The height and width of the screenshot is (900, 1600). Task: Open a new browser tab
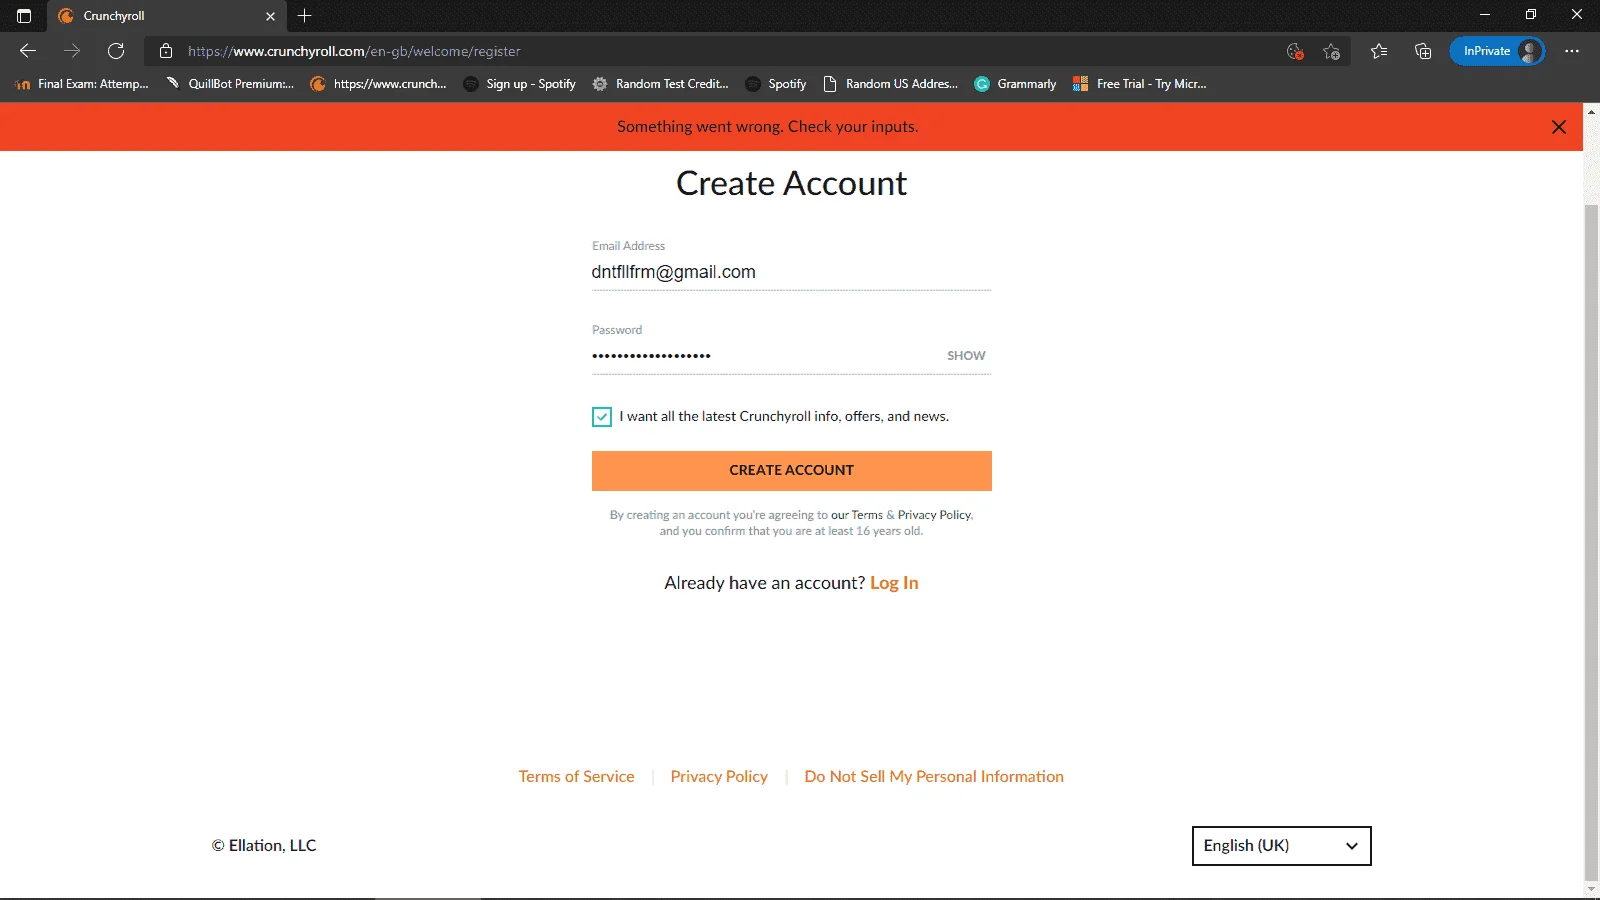pos(305,16)
